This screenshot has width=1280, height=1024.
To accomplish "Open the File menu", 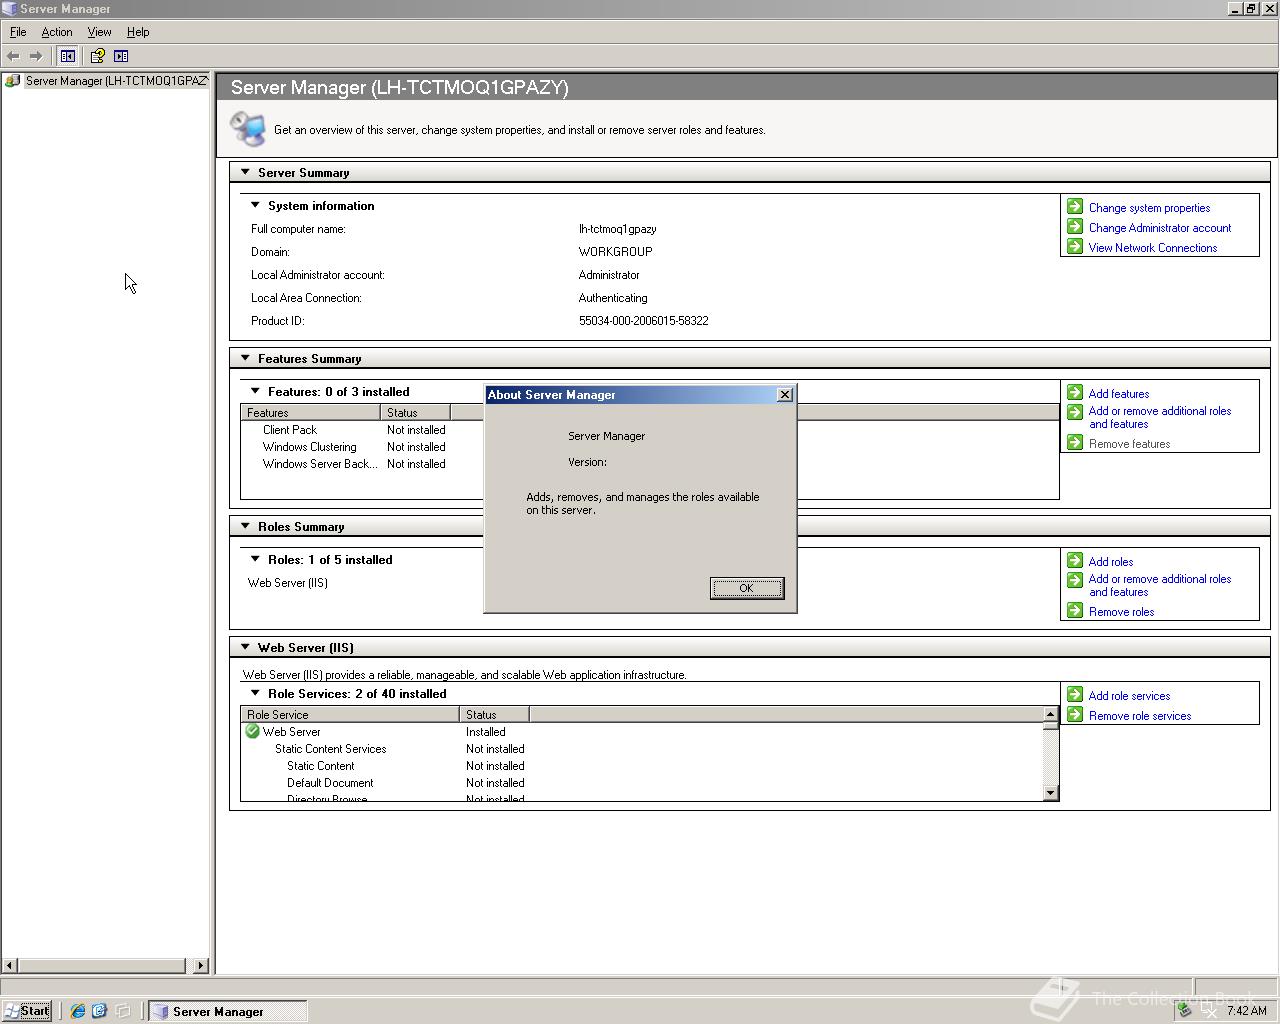I will (18, 32).
